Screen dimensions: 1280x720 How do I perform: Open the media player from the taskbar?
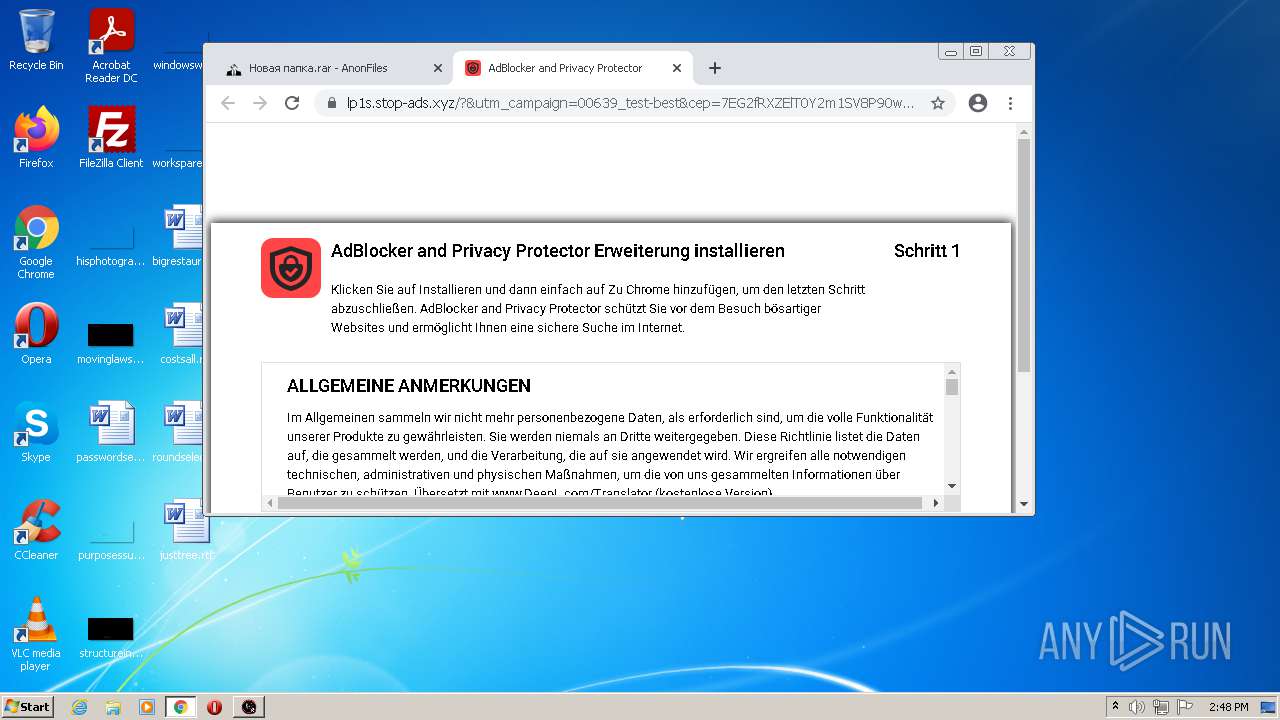pos(147,707)
